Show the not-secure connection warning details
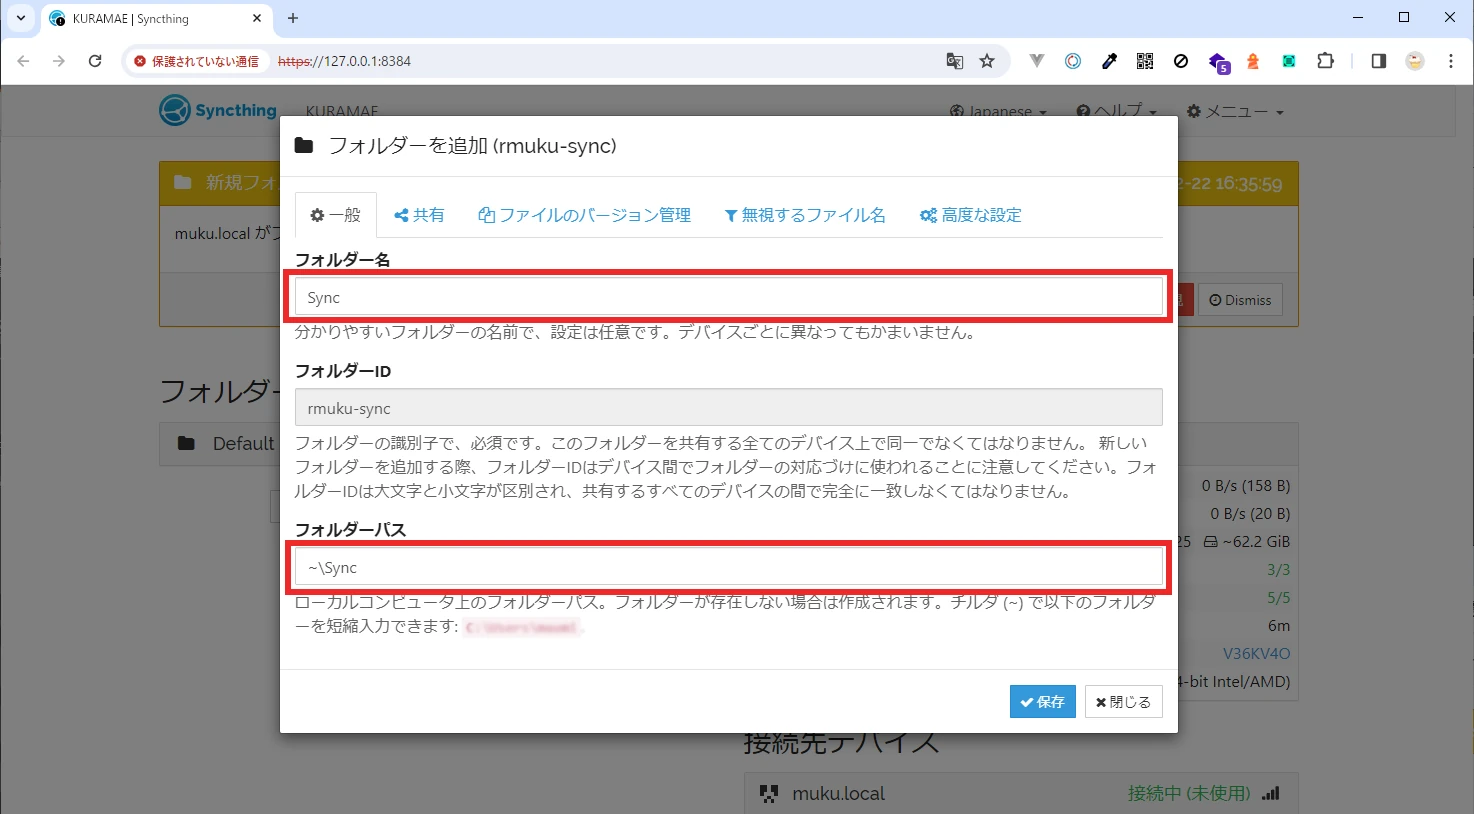 [x=196, y=61]
